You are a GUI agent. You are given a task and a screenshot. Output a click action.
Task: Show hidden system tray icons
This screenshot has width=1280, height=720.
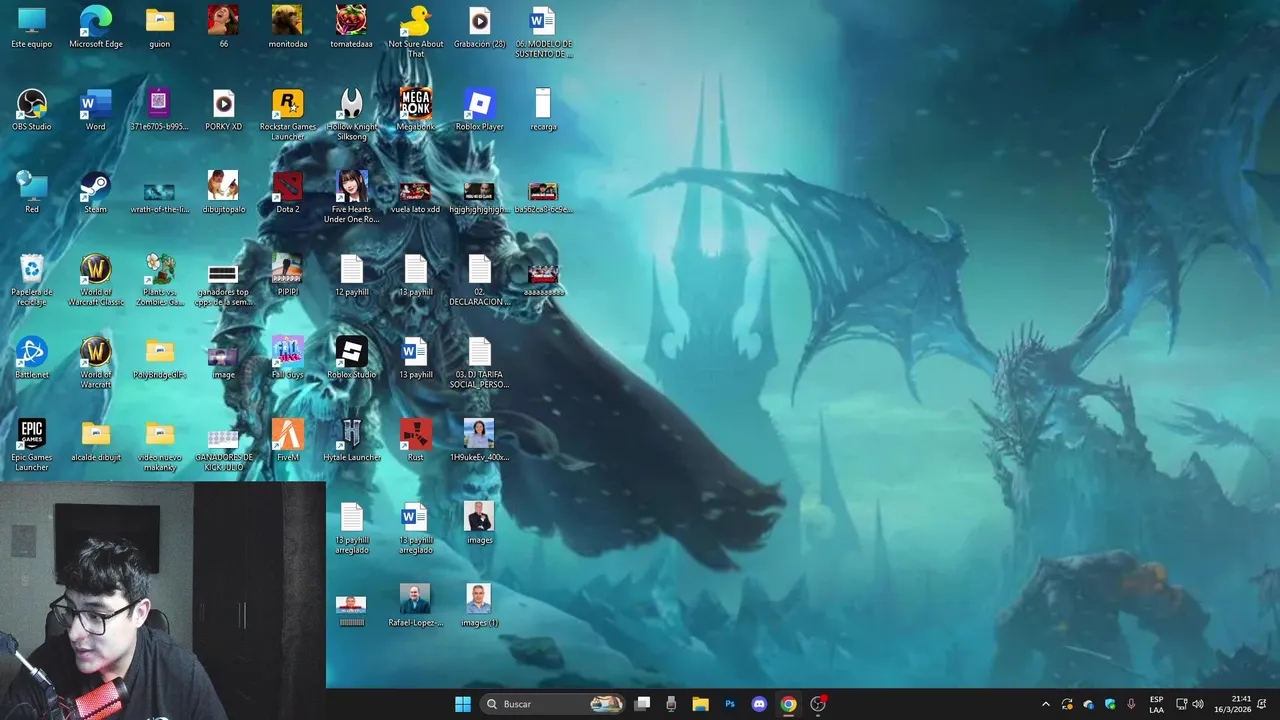1046,704
